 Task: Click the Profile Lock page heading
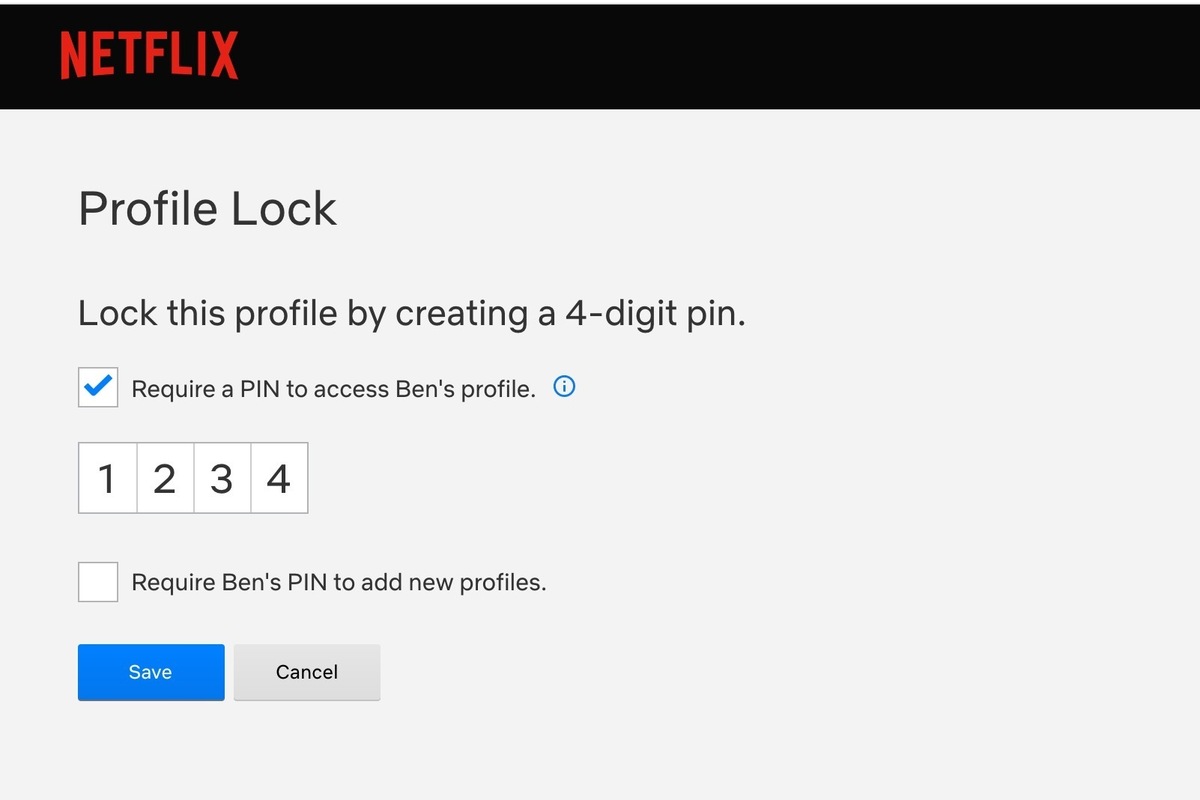[207, 208]
